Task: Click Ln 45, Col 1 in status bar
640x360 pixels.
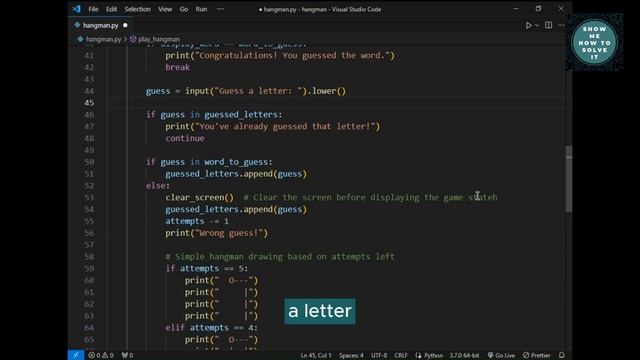Action: click(x=316, y=356)
